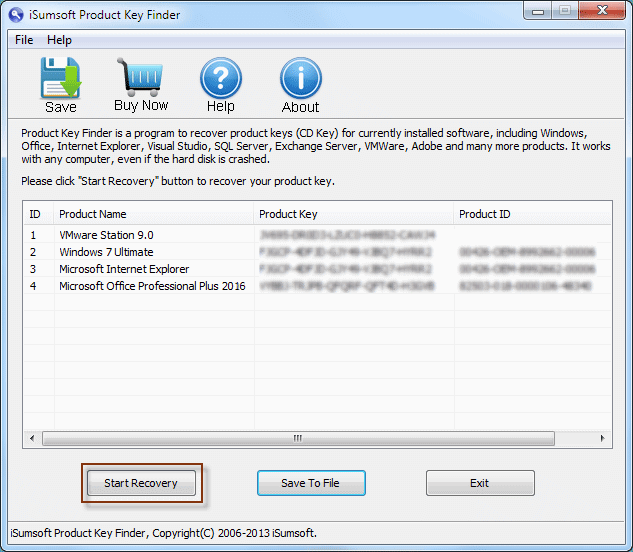Viewport: 633px width, 552px height.
Task: Click the Product ID column header
Action: tap(532, 214)
